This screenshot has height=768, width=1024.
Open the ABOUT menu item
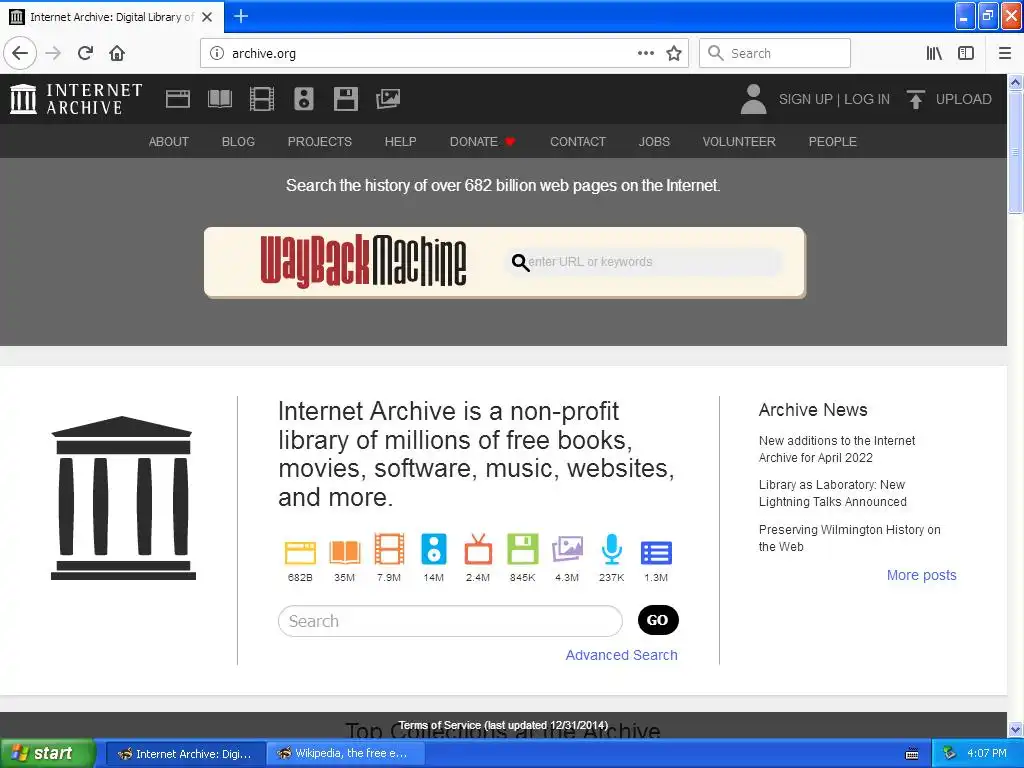(x=168, y=142)
